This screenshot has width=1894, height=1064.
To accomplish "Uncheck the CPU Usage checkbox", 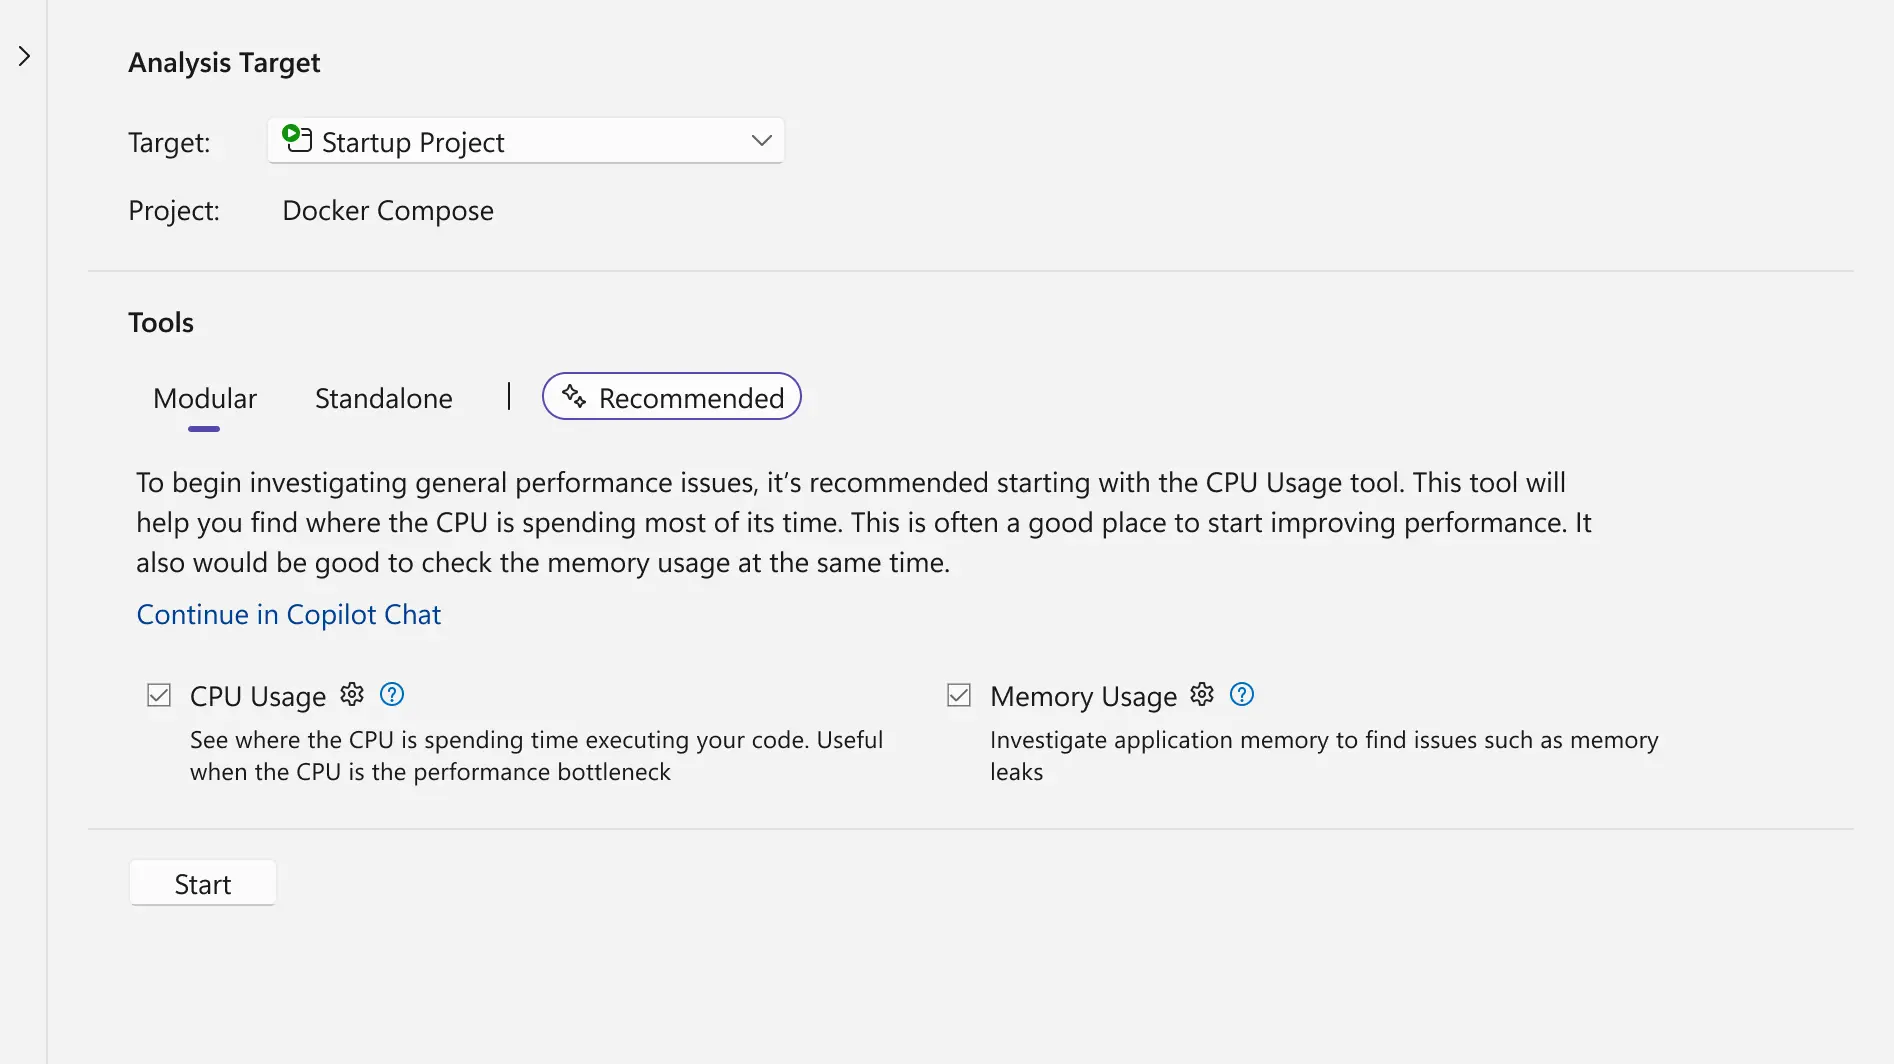I will click(x=158, y=694).
